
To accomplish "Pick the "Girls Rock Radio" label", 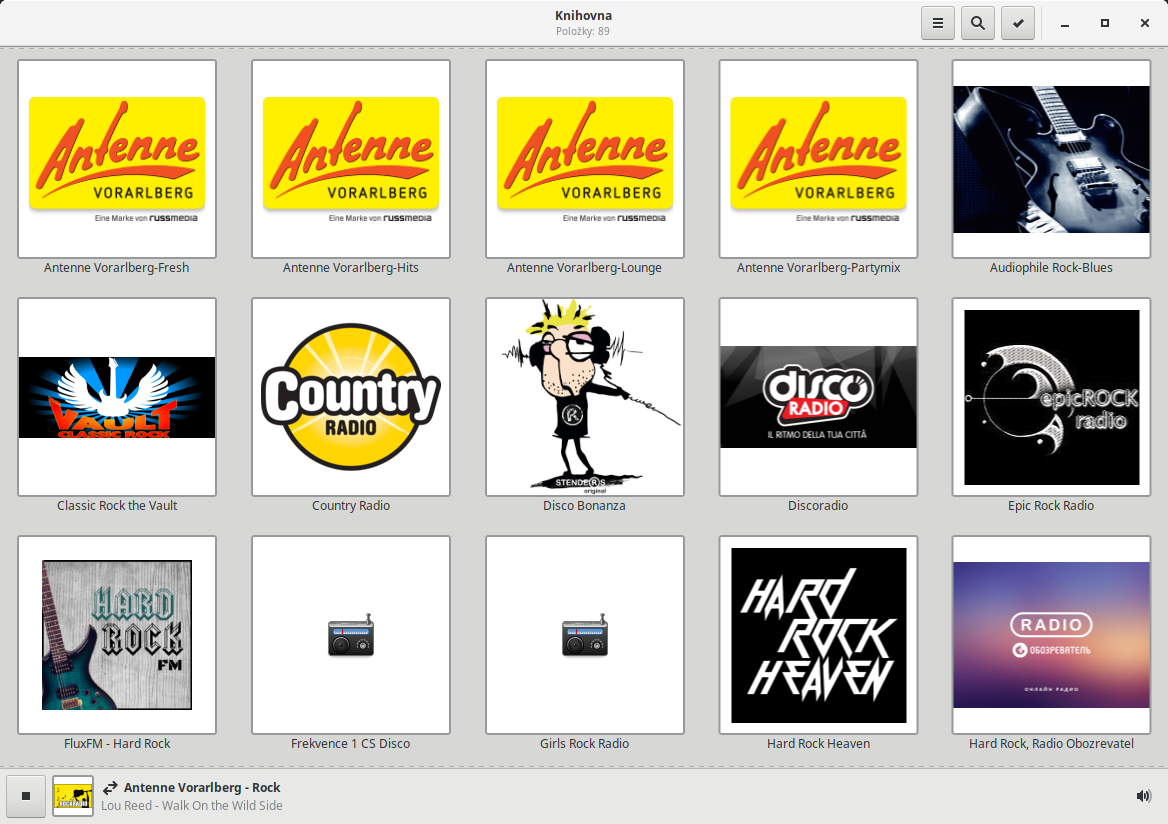I will point(584,744).
